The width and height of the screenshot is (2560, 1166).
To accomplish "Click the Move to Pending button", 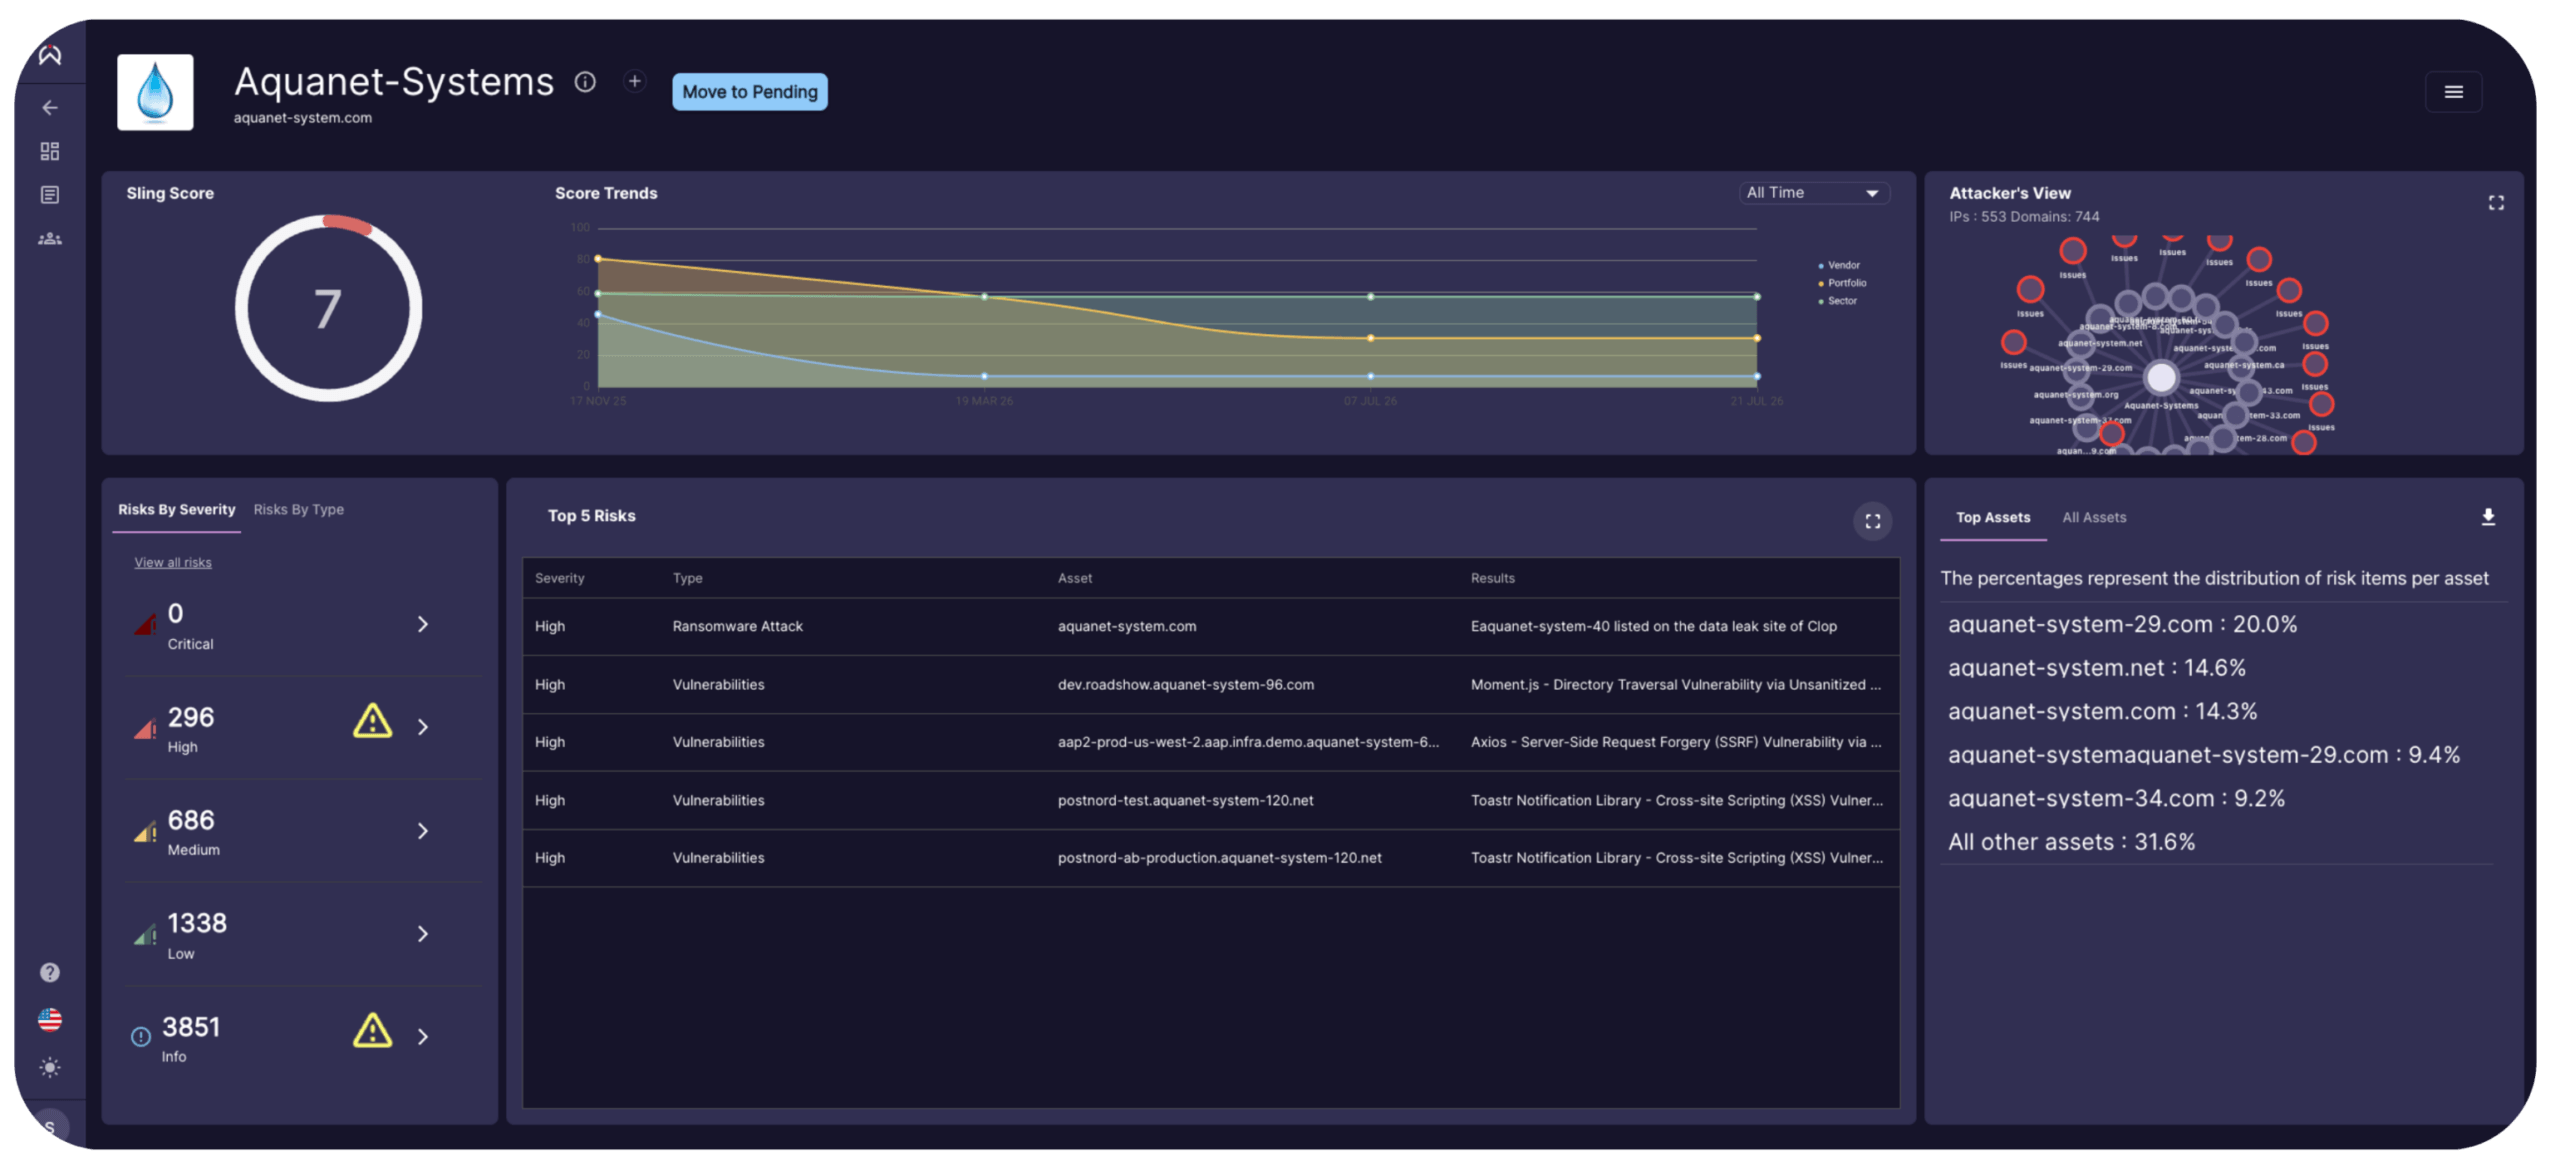I will pos(749,92).
